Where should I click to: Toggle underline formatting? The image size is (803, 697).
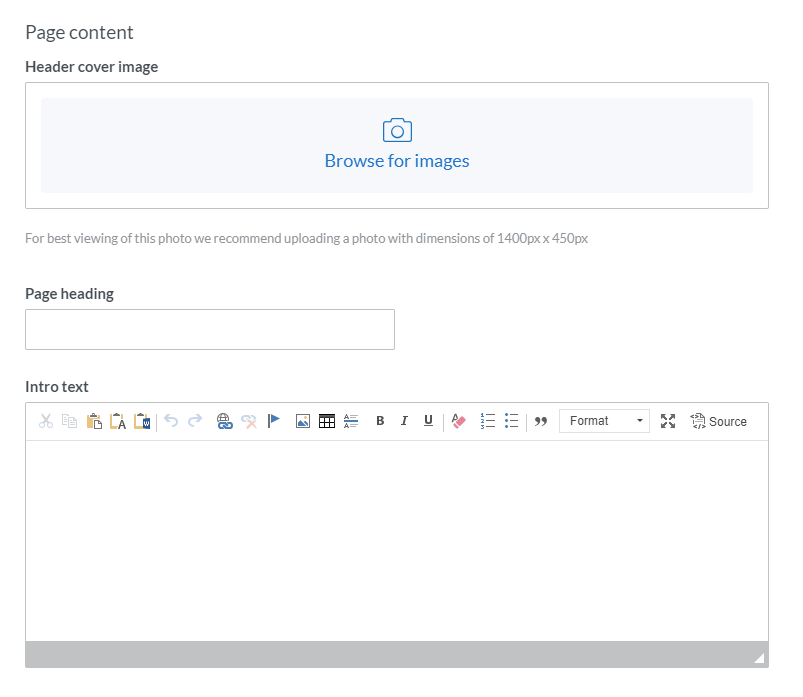point(428,421)
